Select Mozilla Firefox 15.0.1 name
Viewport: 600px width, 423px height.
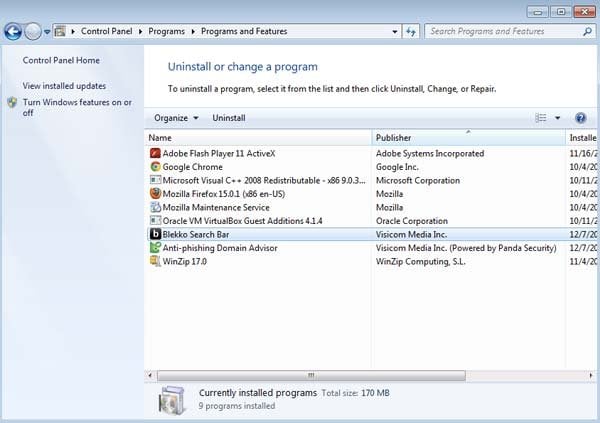(224, 194)
